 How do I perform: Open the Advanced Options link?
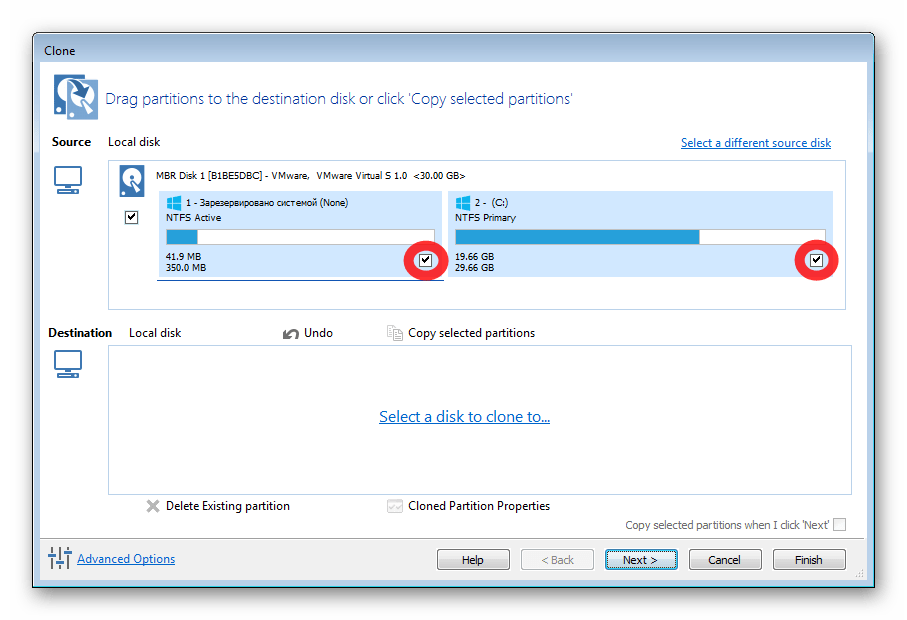click(126, 559)
